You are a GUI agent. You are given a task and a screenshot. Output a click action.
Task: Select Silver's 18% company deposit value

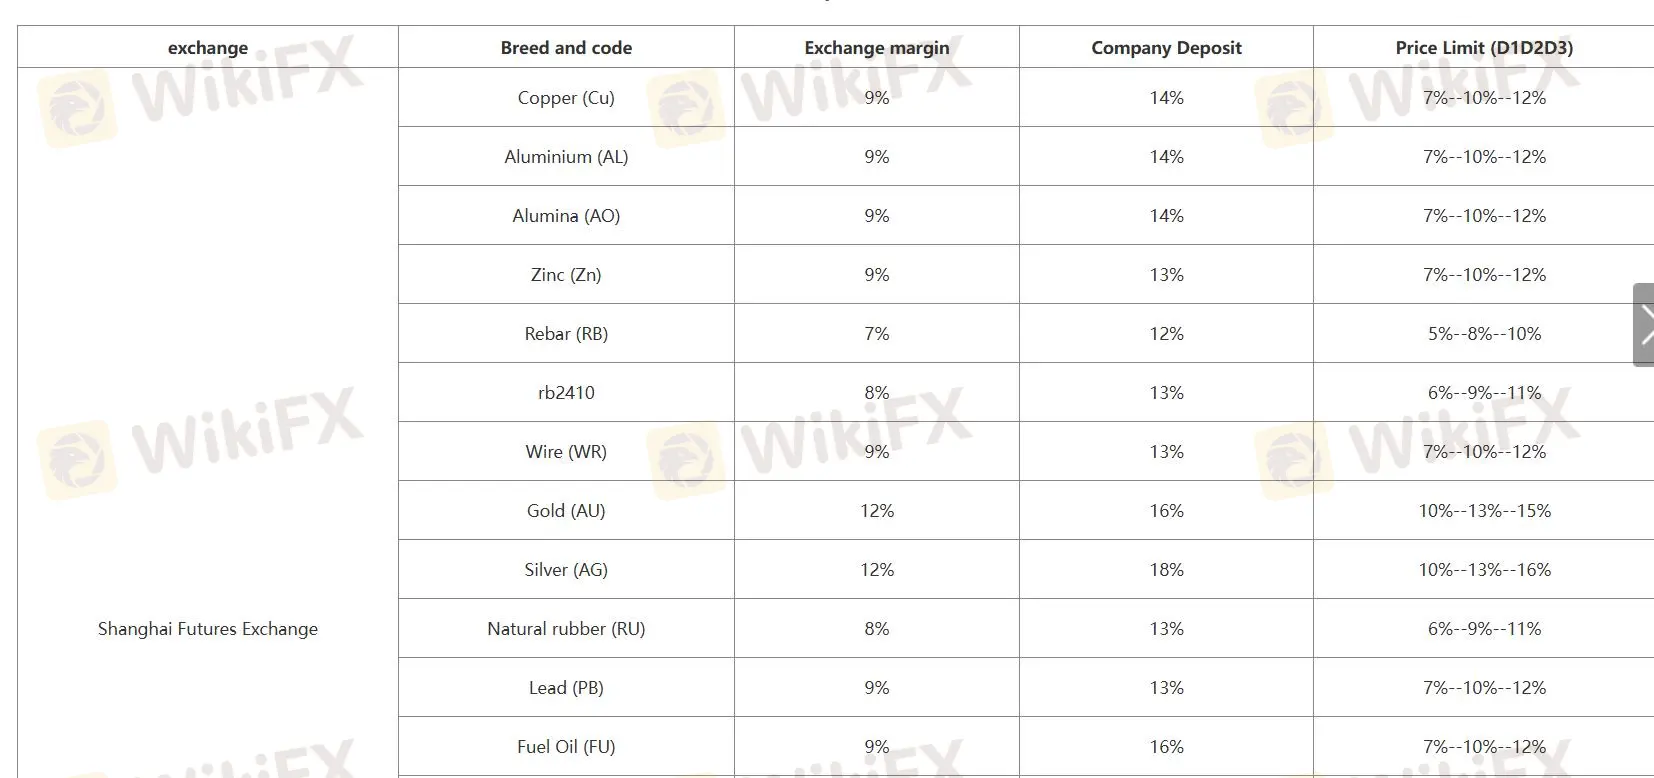pos(1166,569)
